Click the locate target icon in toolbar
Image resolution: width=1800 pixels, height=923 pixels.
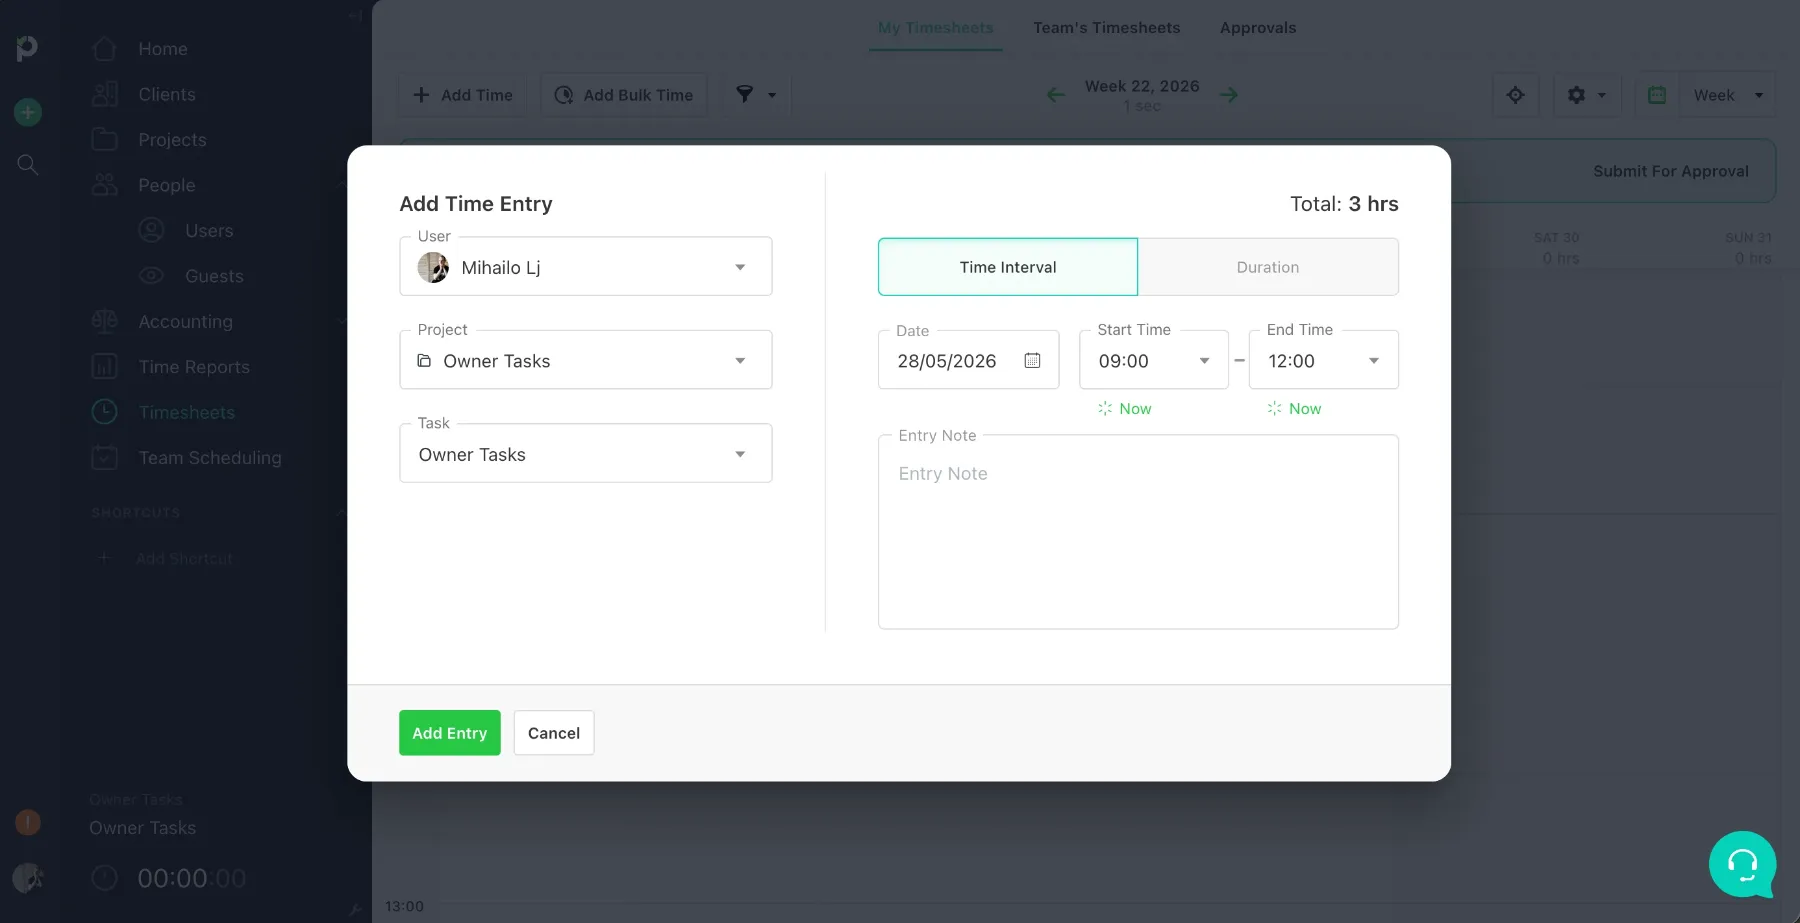tap(1516, 95)
